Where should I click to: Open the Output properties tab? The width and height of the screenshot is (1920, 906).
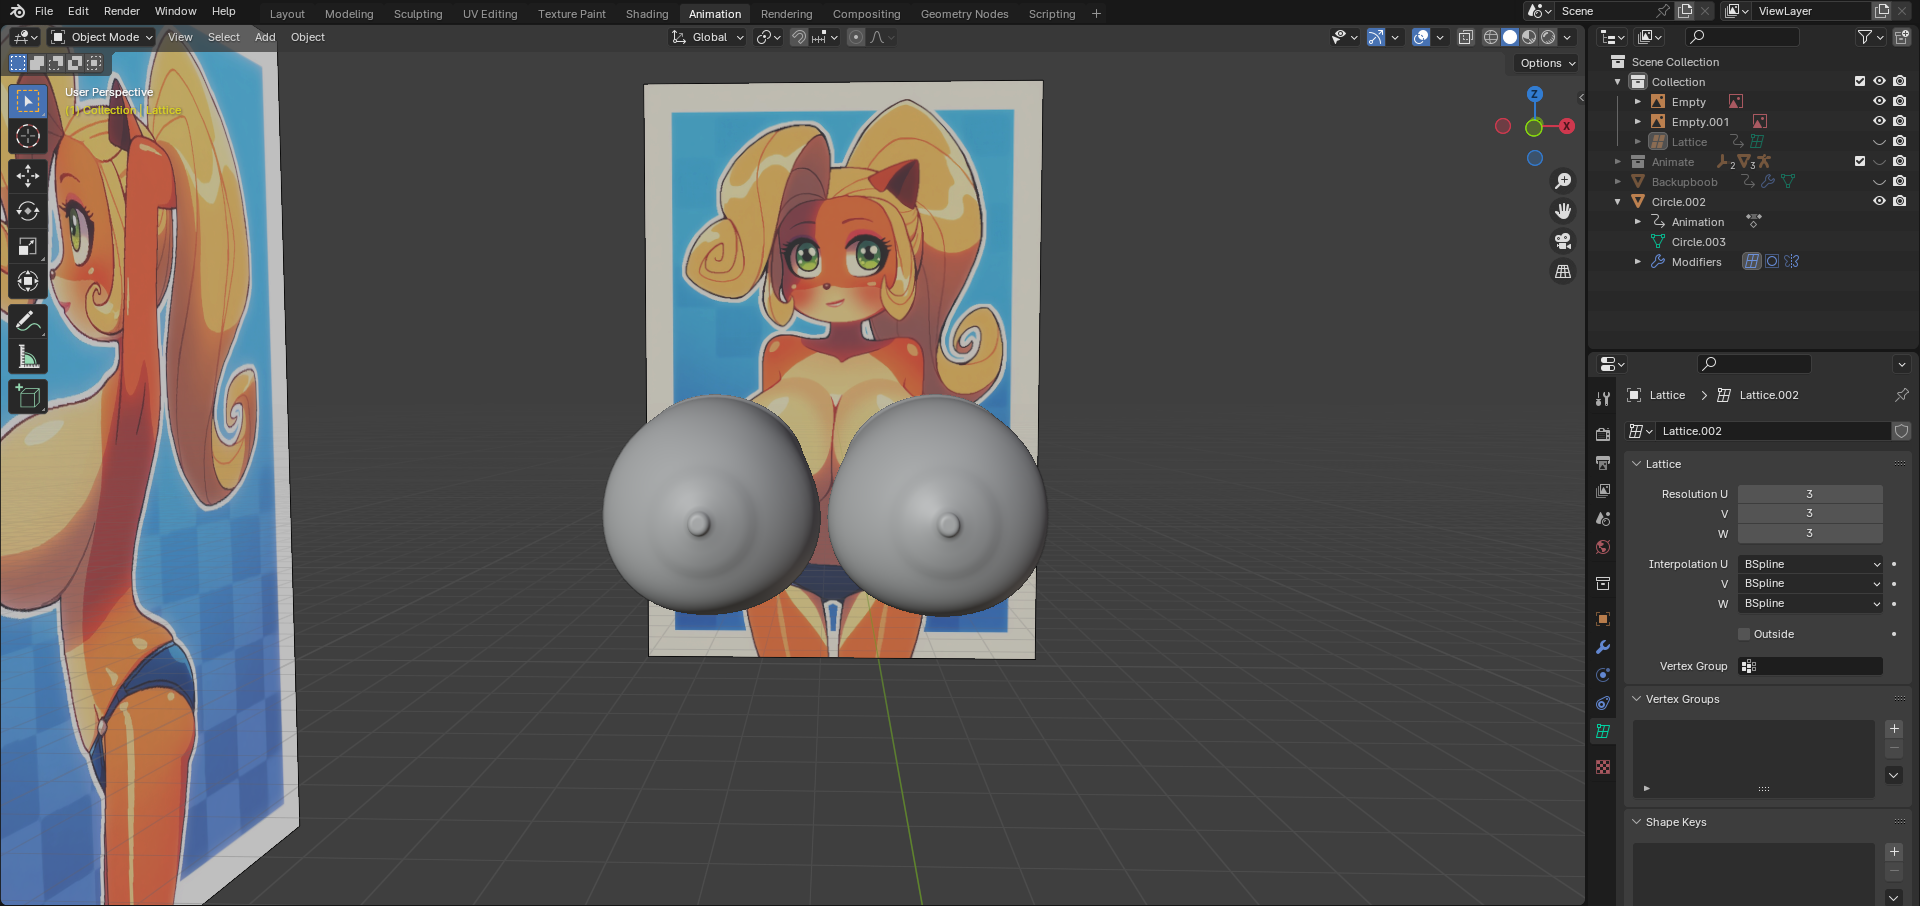(1603, 463)
